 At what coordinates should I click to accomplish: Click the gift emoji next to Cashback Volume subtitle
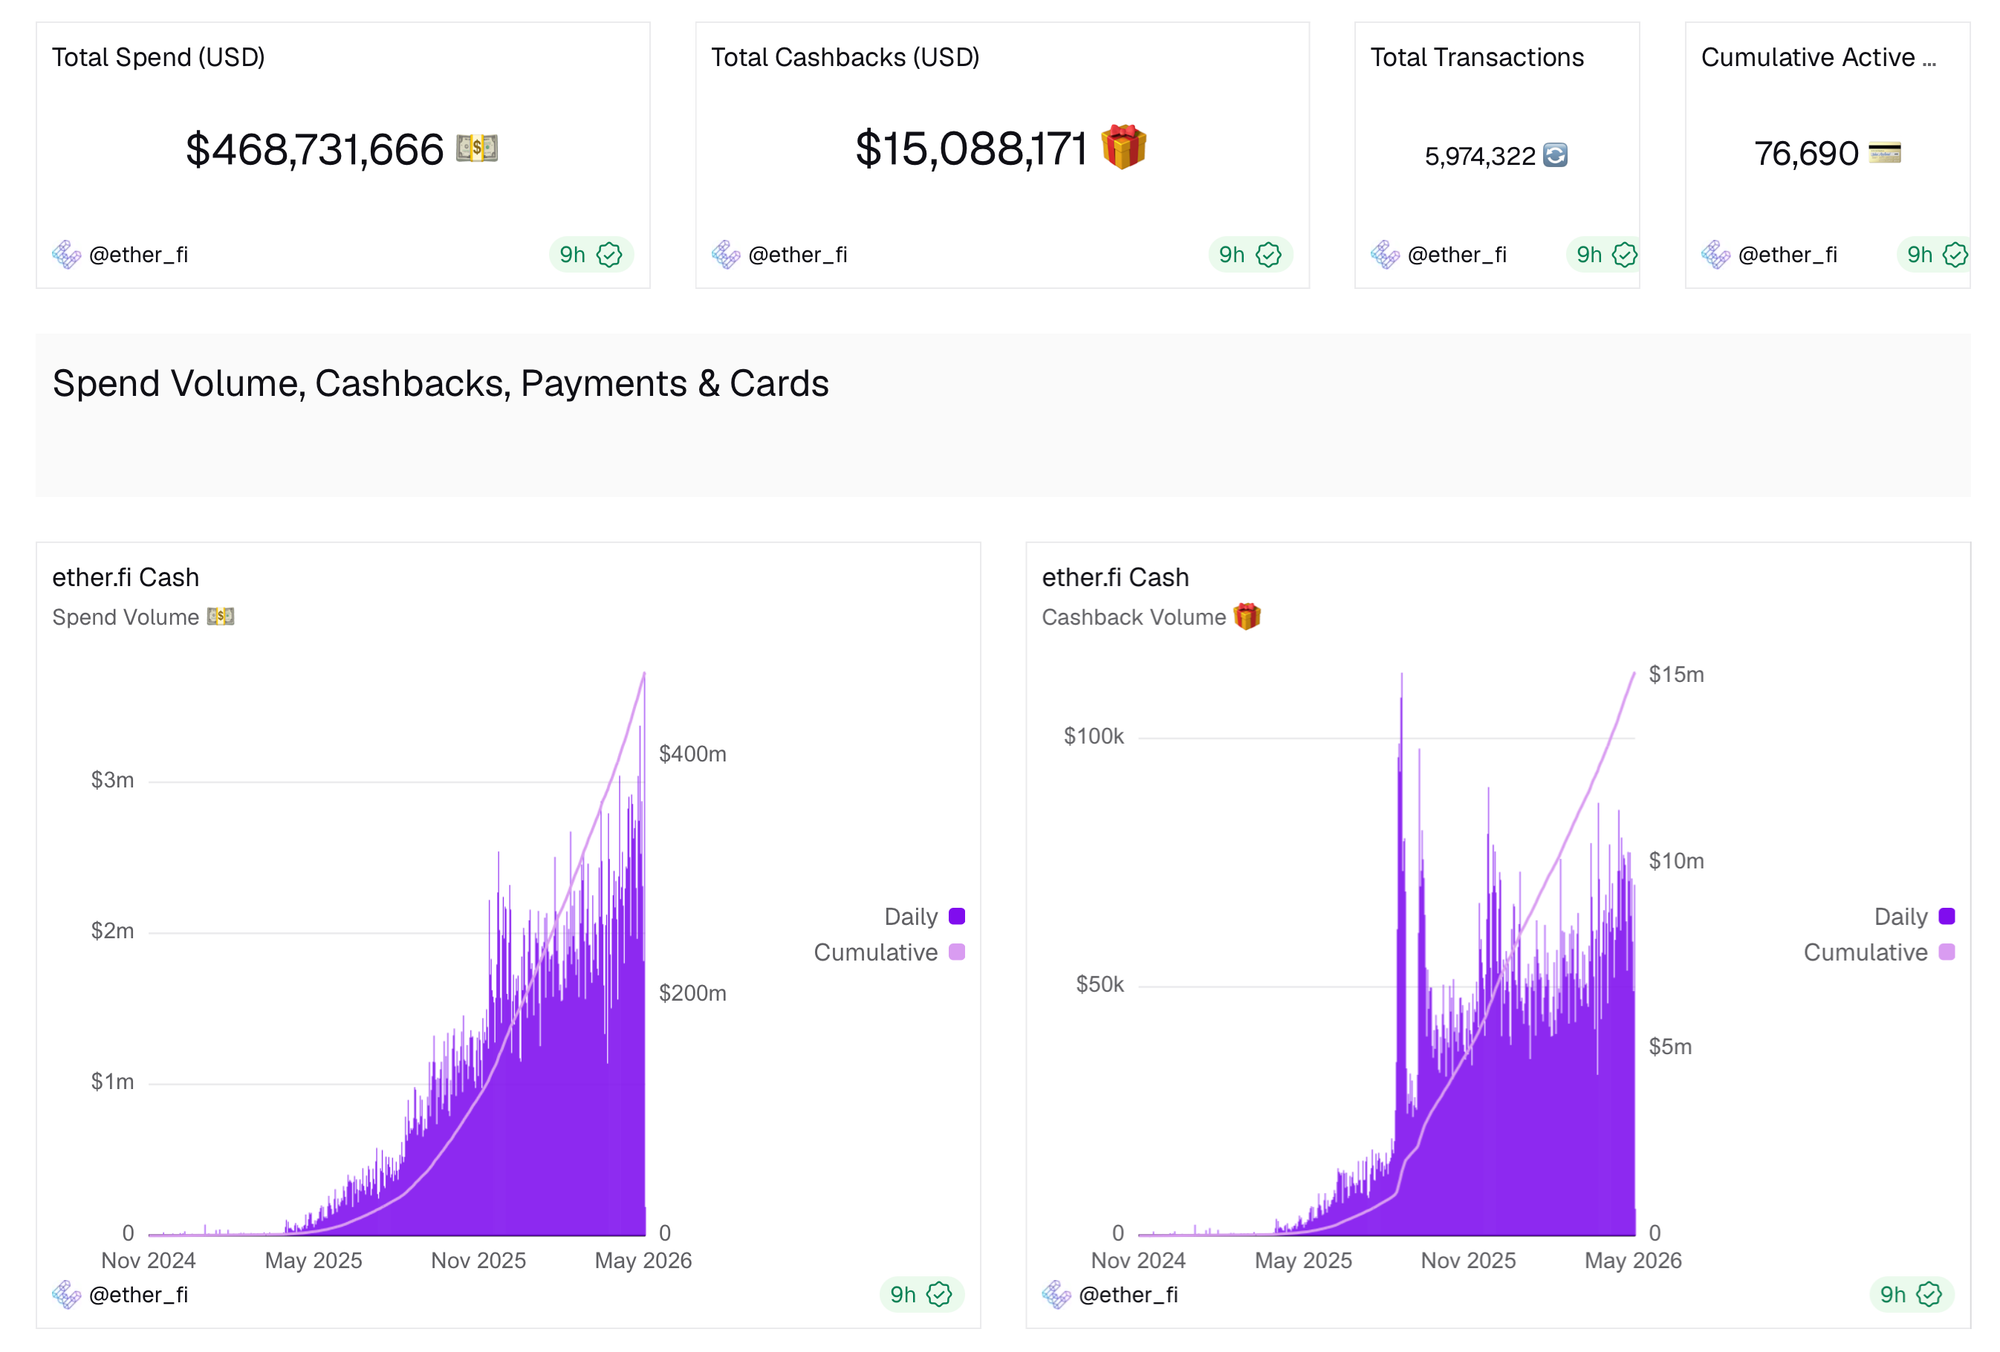pos(1247,616)
